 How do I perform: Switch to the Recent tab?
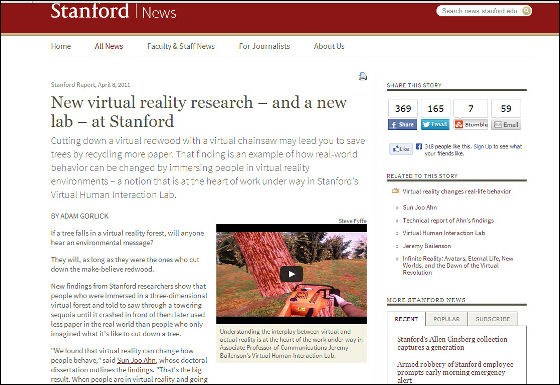[406, 319]
